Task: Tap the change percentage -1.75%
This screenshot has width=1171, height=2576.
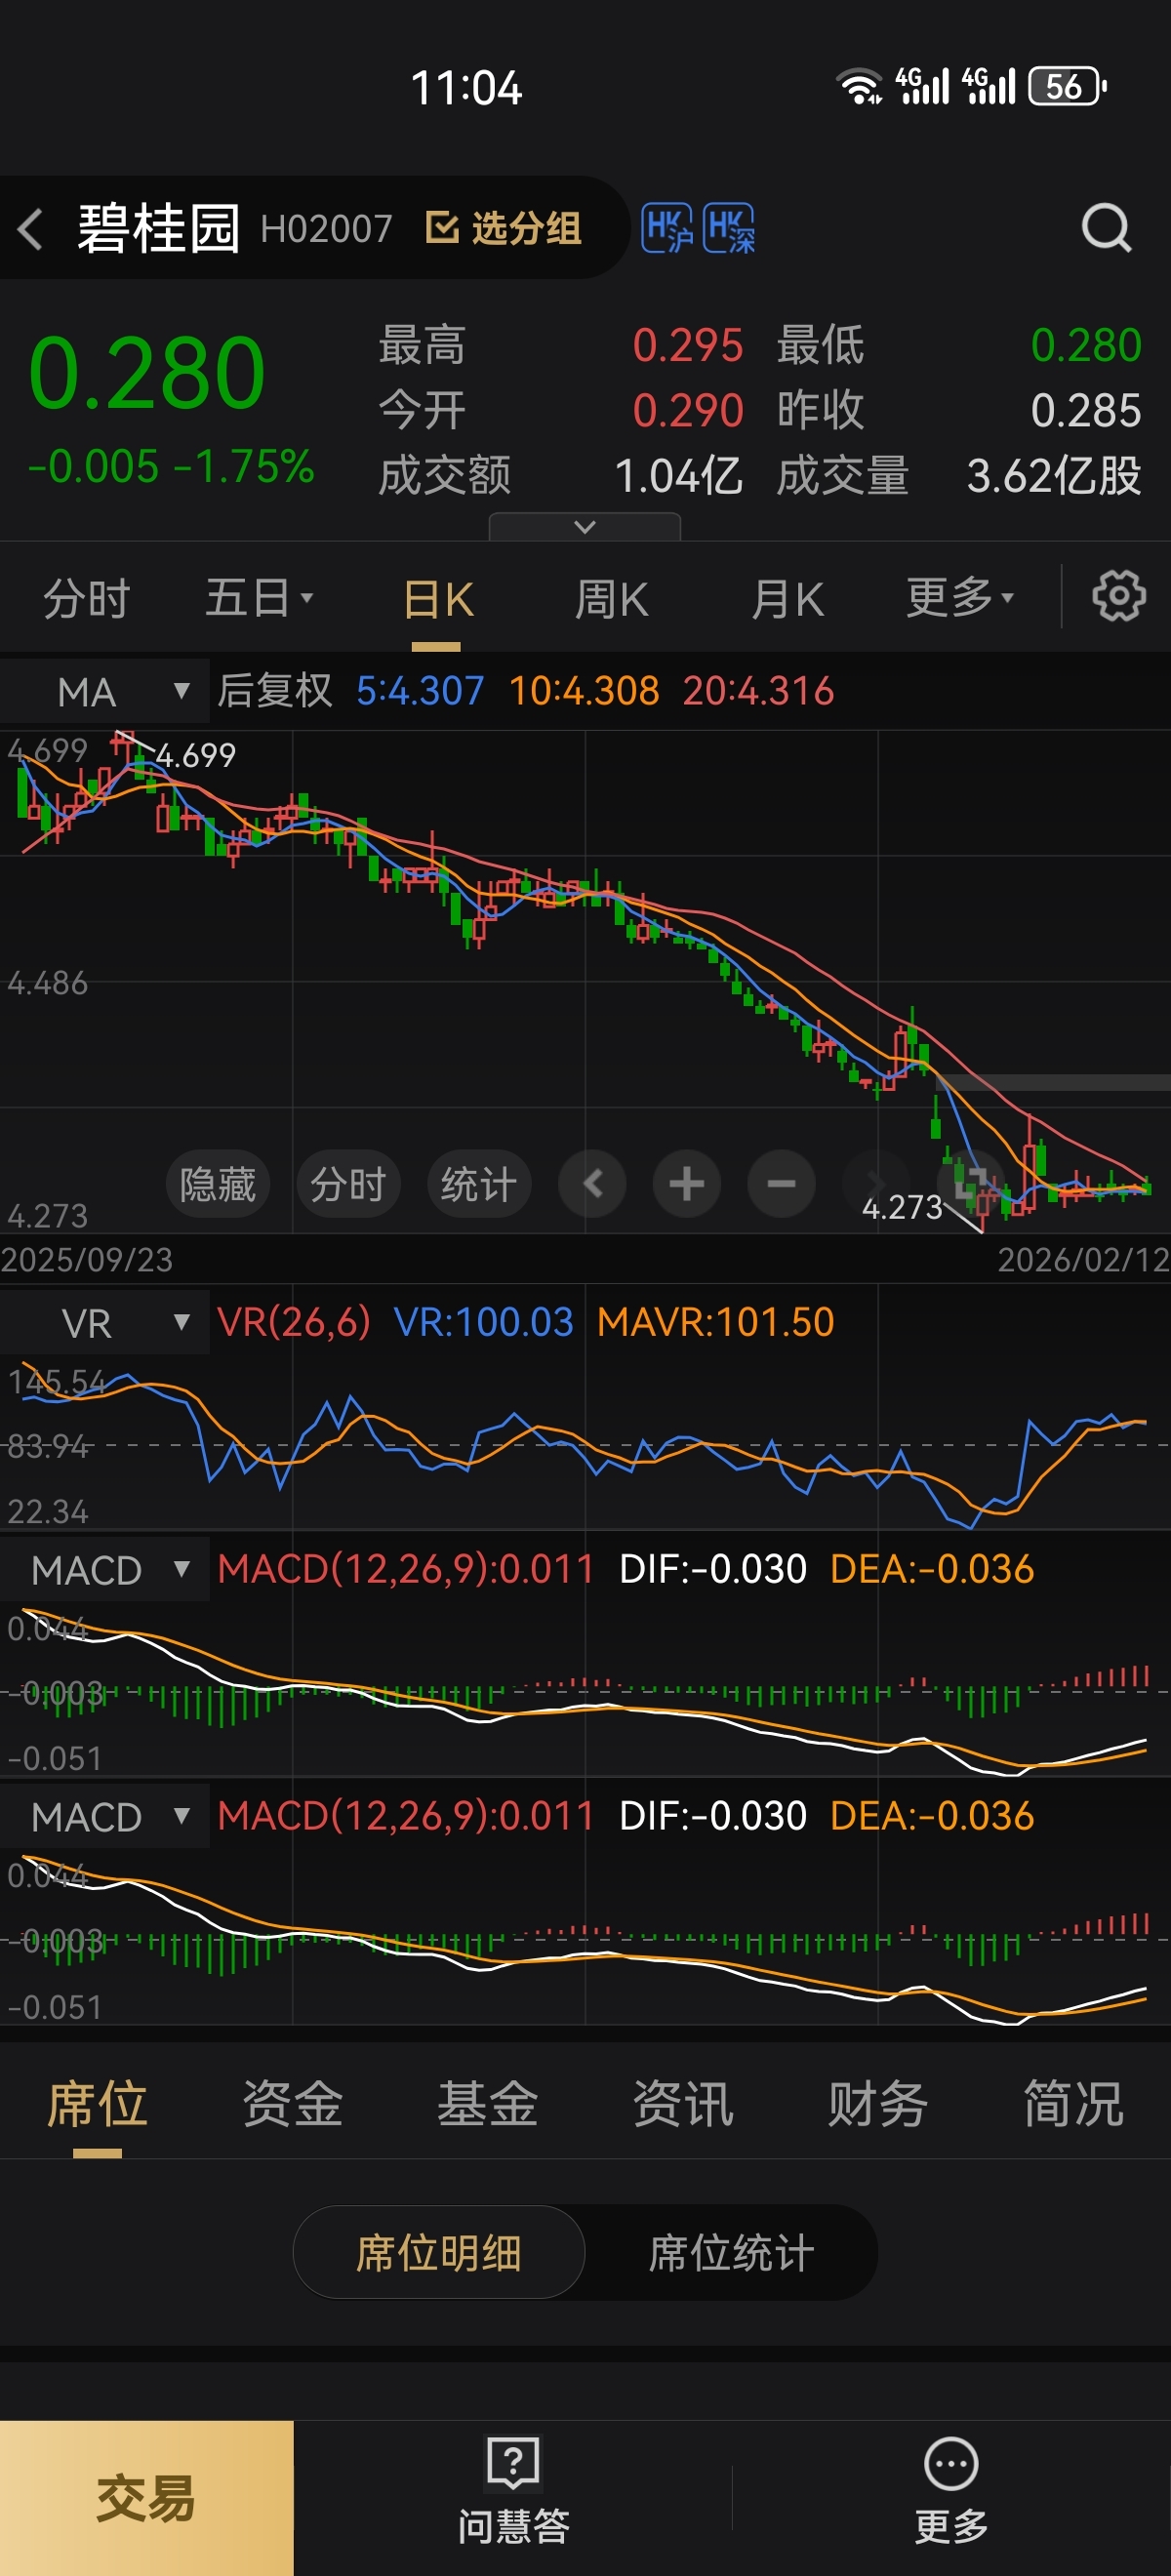Action: 244,467
